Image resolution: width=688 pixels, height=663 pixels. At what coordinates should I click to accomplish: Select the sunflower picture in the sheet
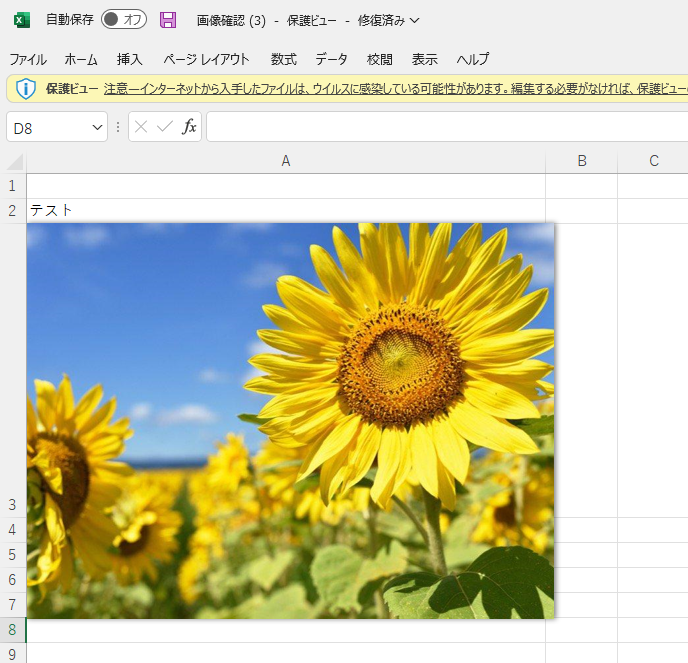pos(290,421)
